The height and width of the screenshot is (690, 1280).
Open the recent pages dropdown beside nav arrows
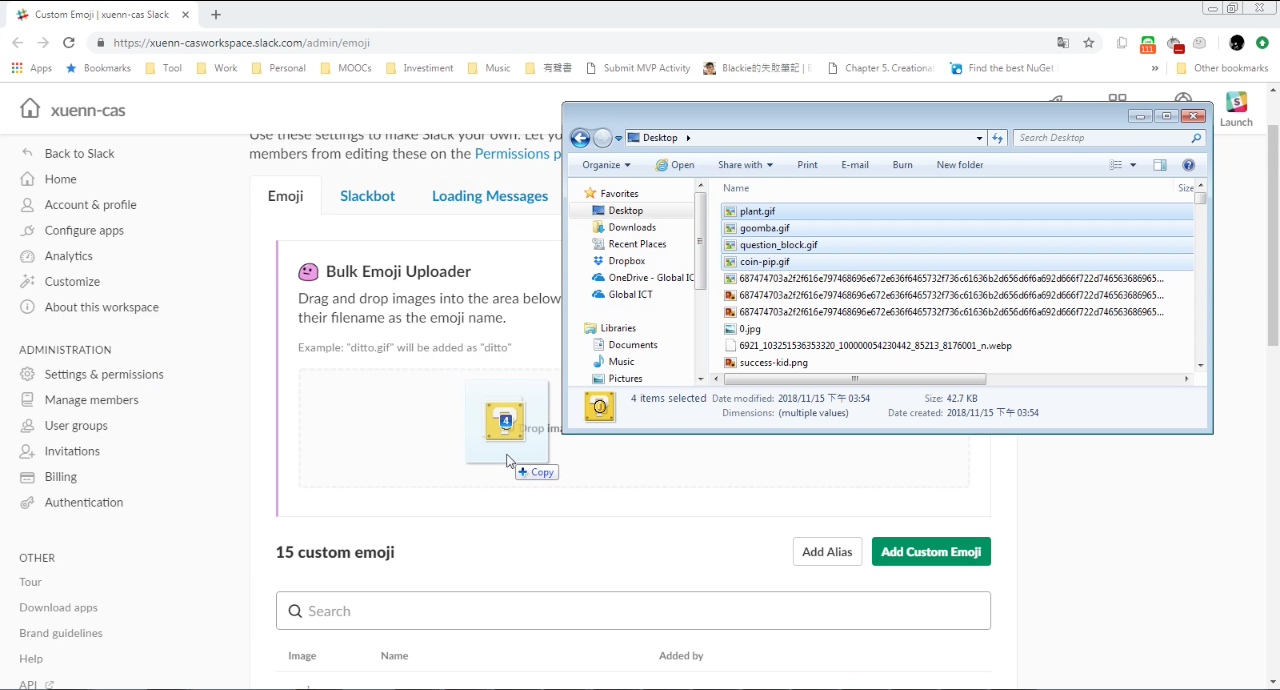point(619,138)
